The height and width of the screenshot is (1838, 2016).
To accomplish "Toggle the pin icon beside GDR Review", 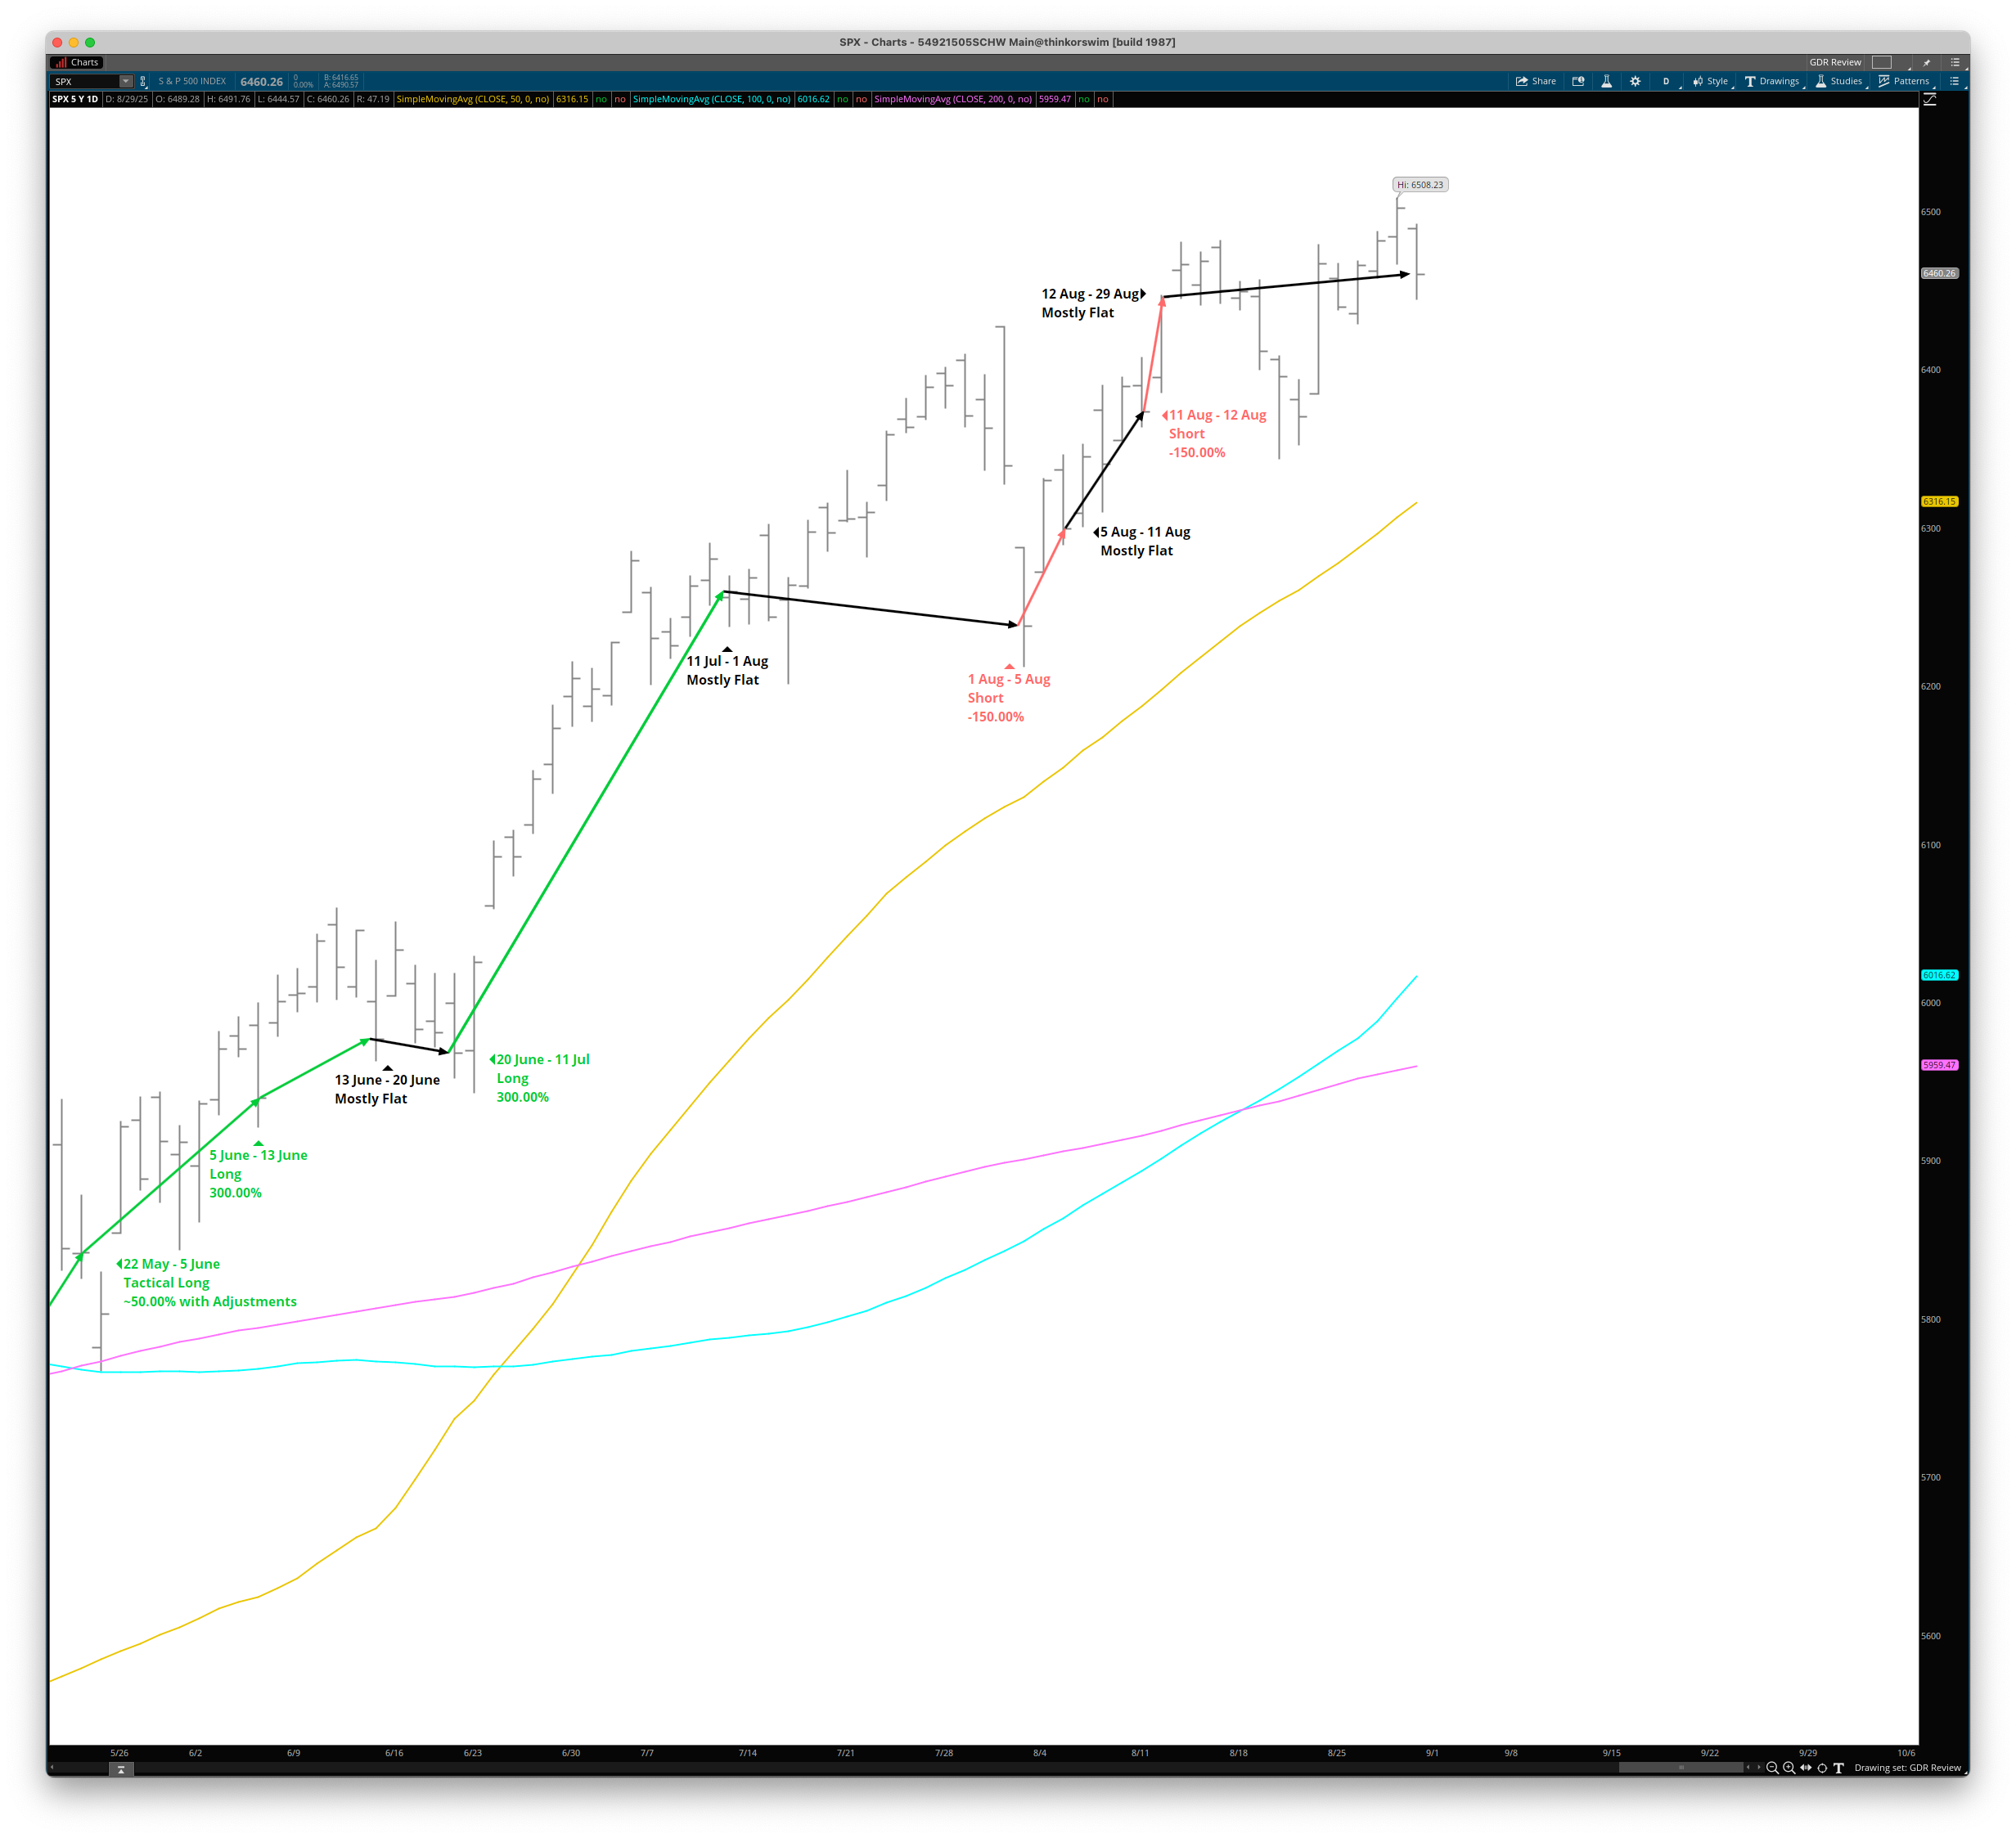I will (x=1926, y=62).
